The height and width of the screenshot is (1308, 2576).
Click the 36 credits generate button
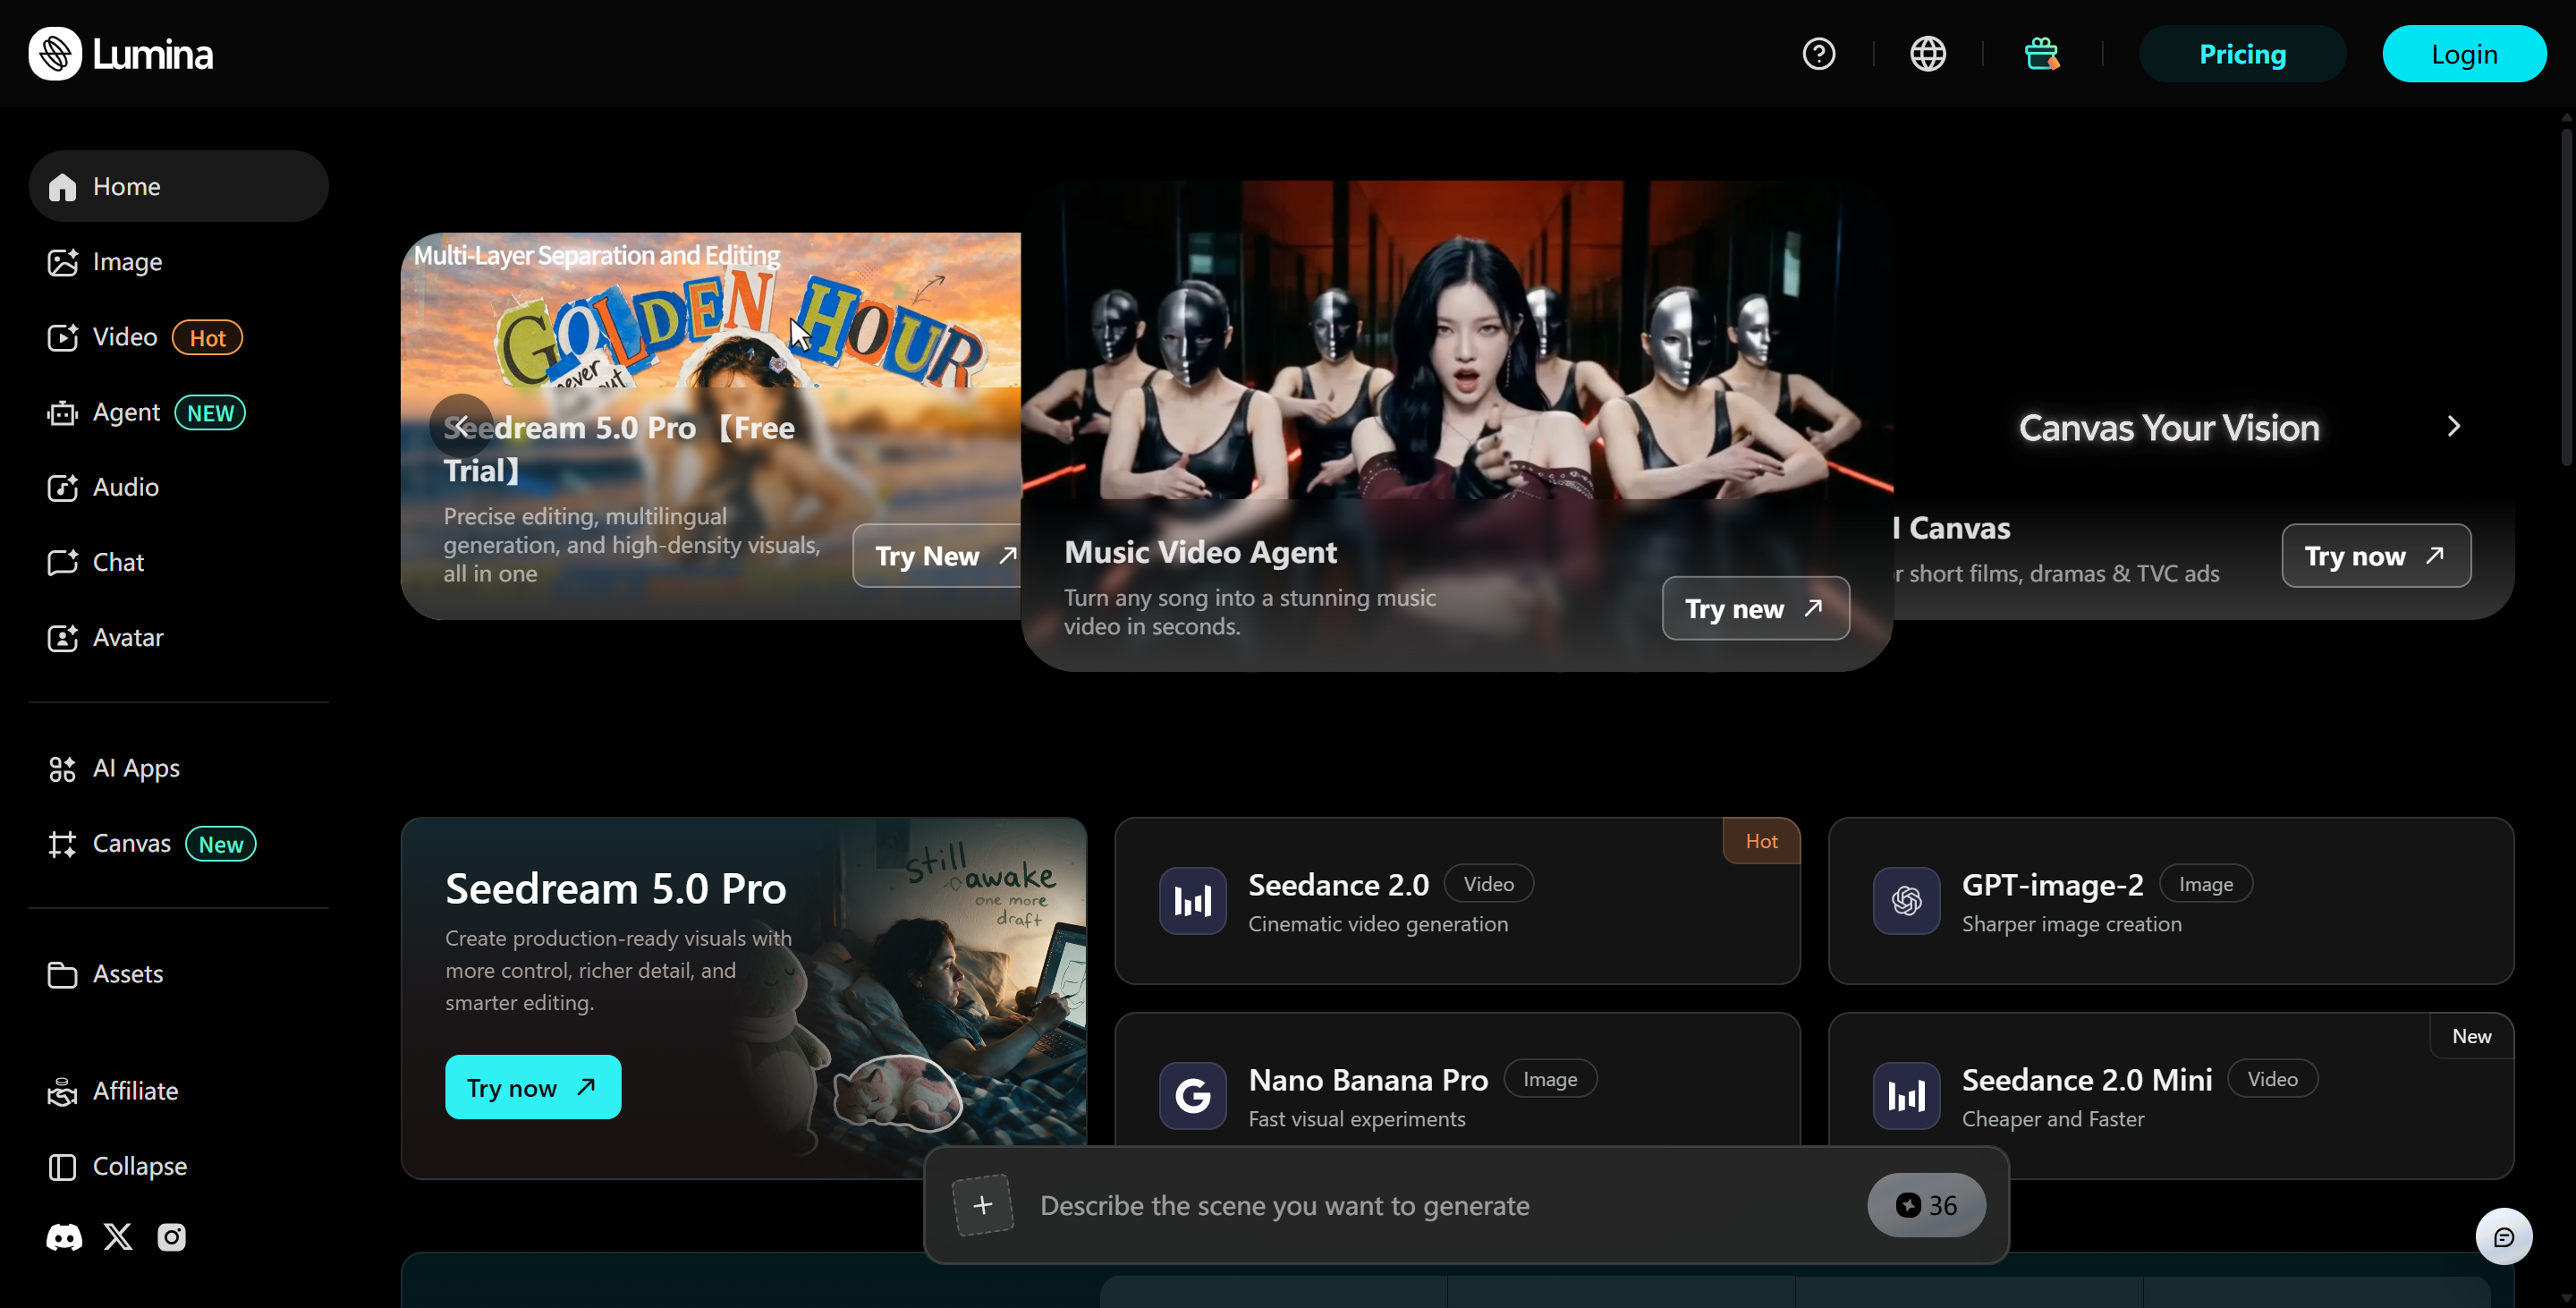(x=1926, y=1206)
